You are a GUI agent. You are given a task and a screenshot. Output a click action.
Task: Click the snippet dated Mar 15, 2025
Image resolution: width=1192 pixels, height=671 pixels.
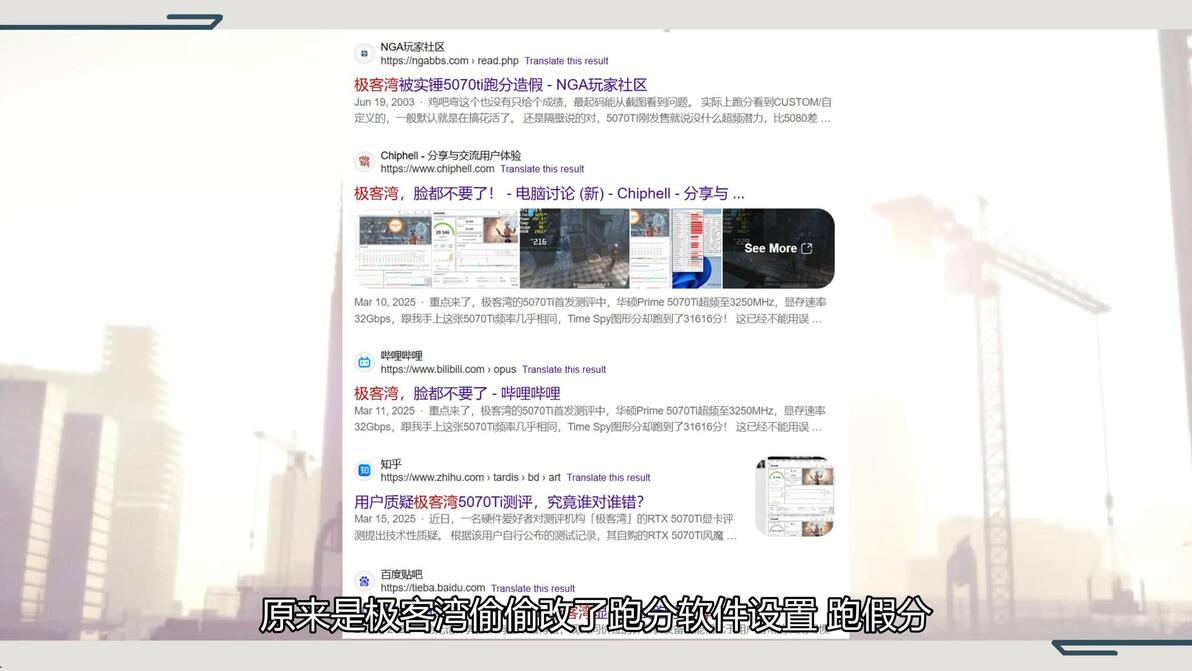pos(545,527)
